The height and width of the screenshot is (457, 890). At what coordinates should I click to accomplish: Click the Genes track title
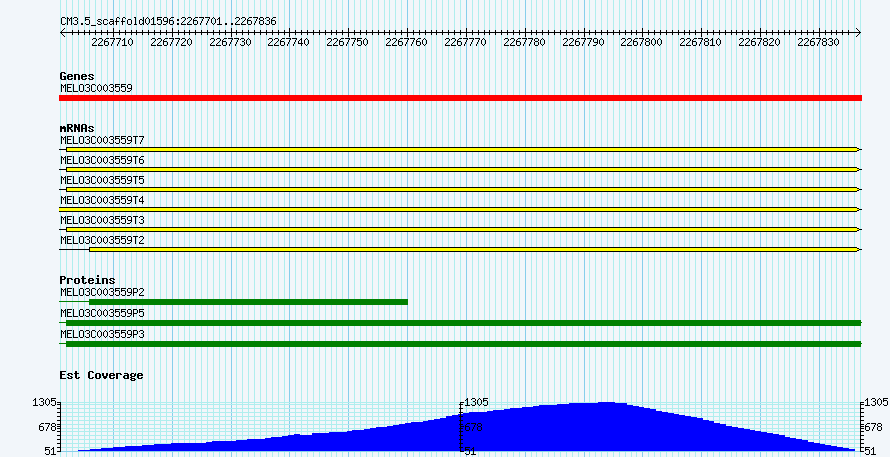click(77, 76)
